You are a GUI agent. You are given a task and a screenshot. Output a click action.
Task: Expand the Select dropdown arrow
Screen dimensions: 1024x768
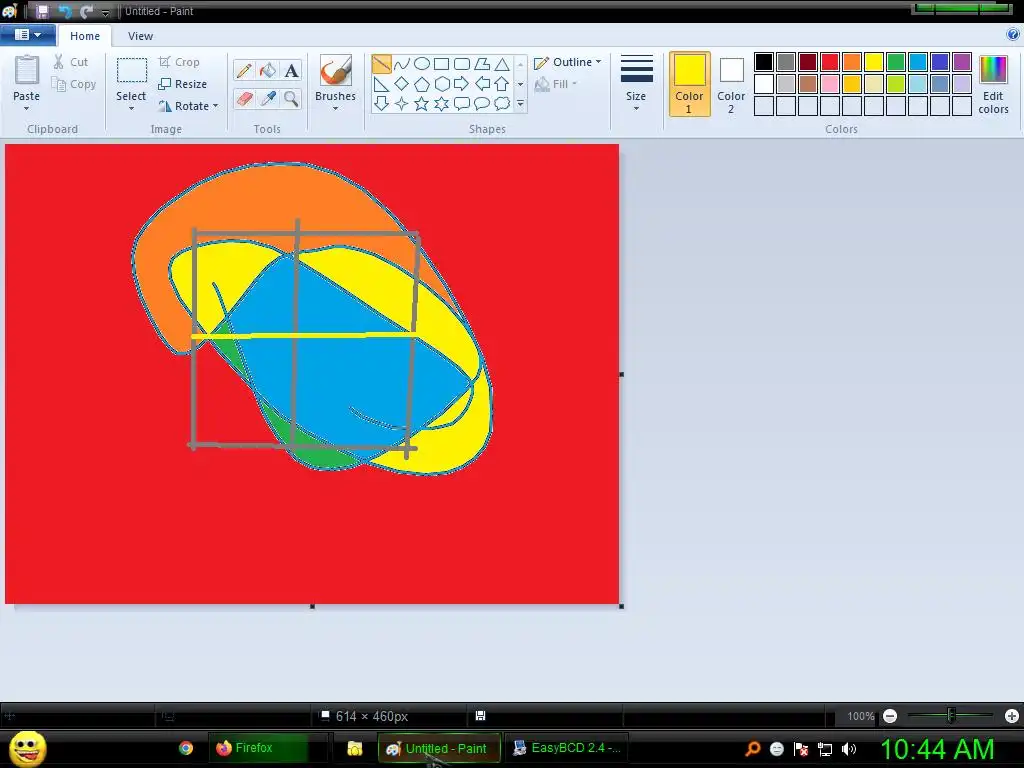point(131,108)
